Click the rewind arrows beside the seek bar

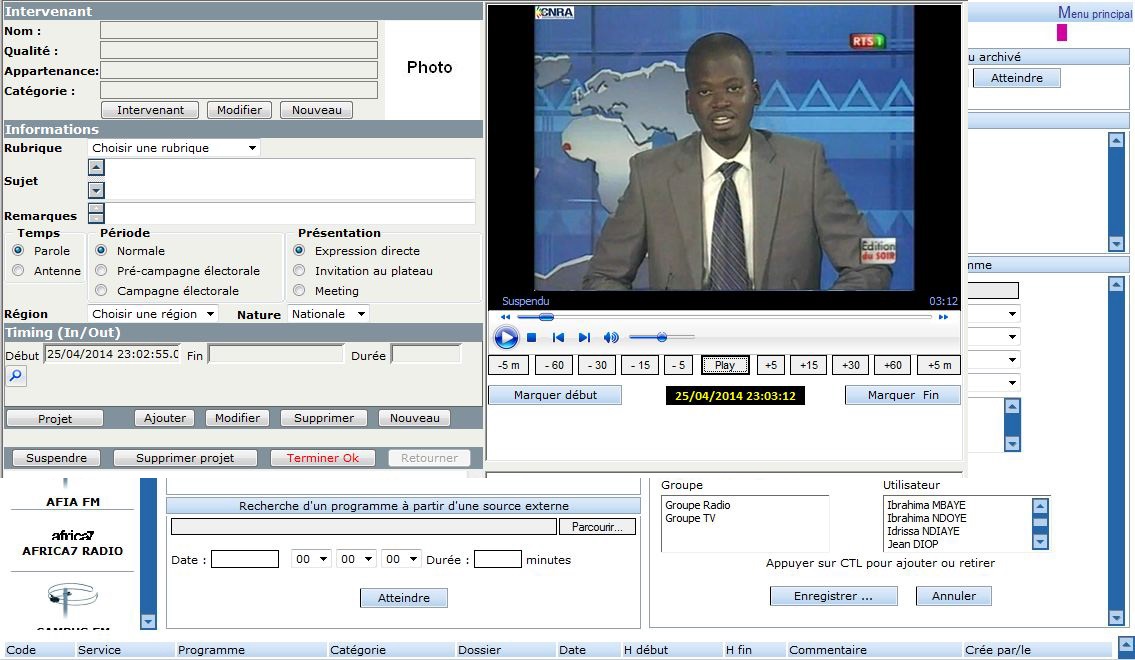[x=506, y=317]
